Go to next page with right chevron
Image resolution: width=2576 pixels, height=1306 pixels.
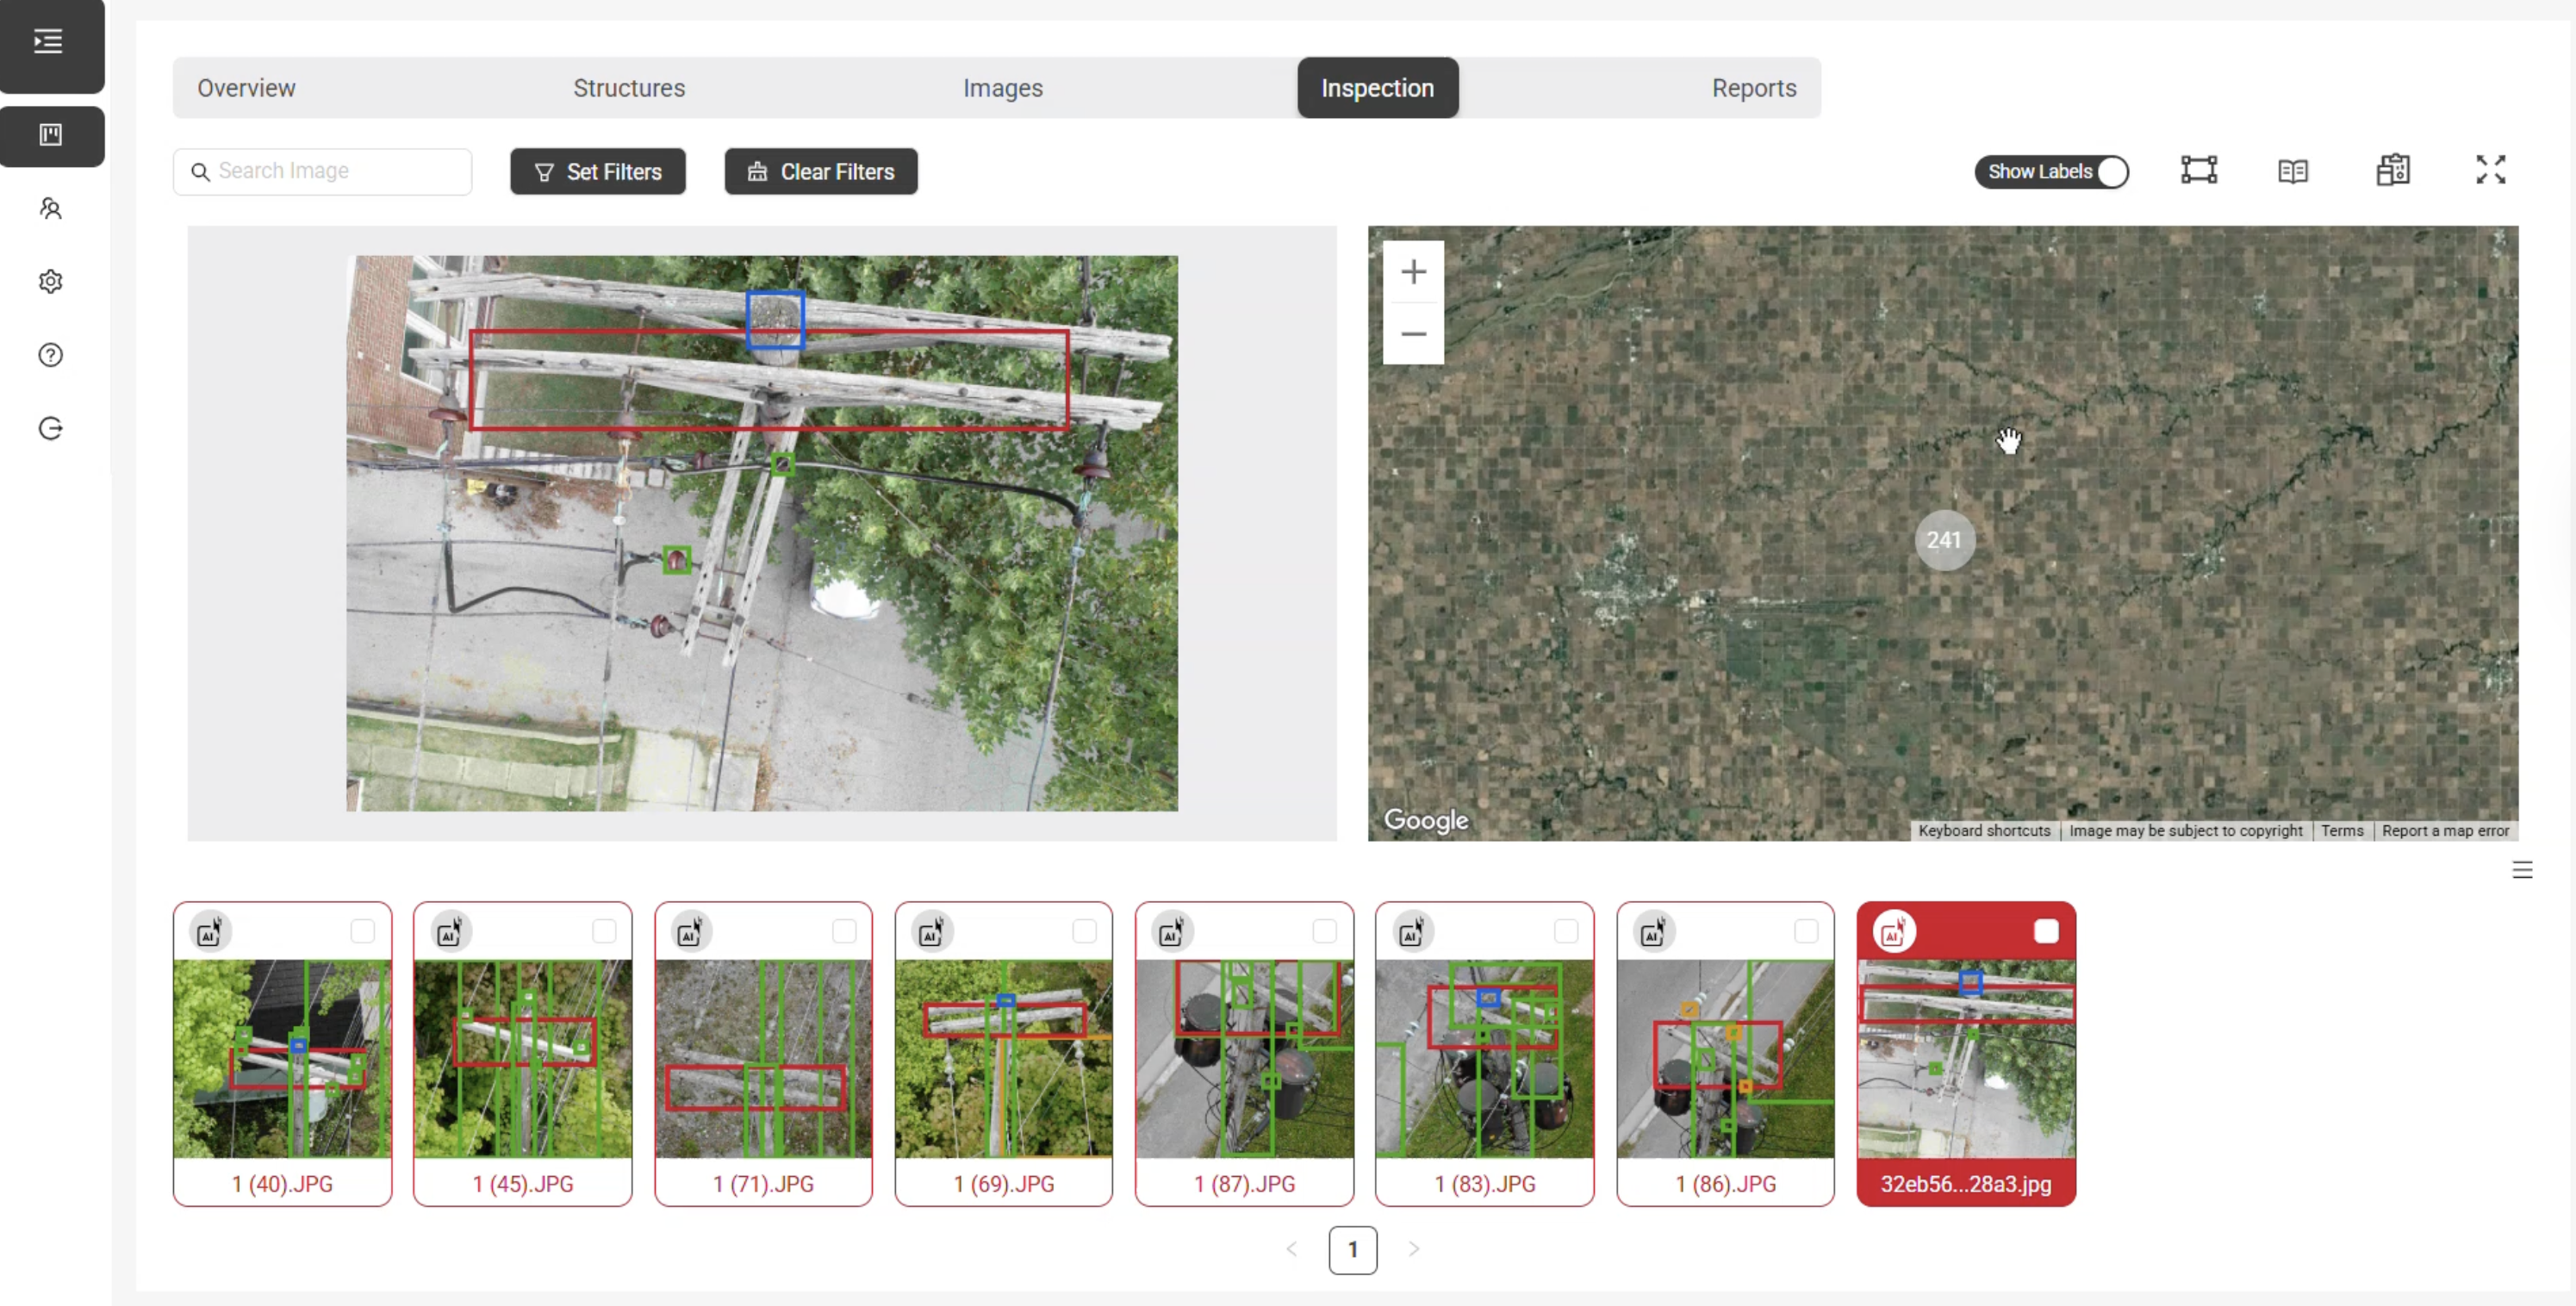1413,1249
